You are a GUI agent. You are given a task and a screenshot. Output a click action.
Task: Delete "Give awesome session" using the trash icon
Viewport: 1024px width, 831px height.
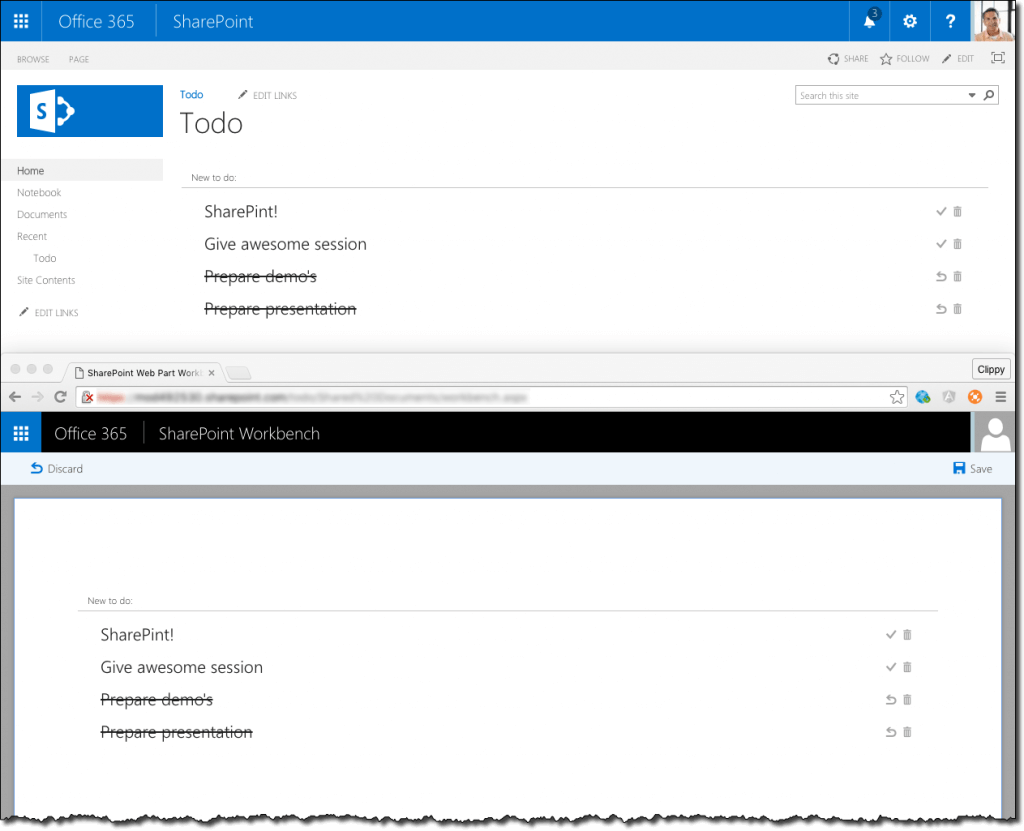957,244
